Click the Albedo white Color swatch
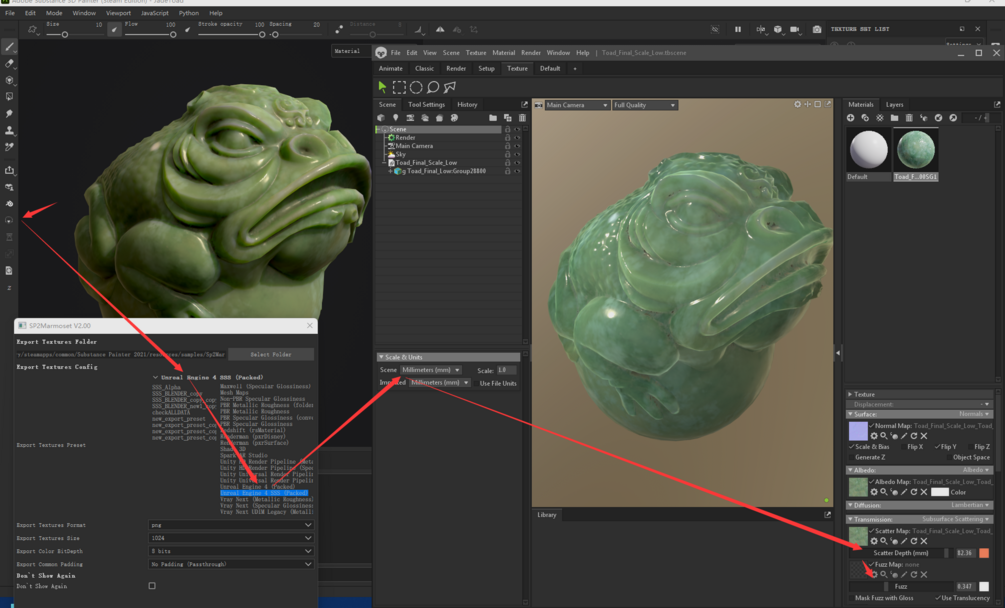This screenshot has width=1005, height=608. (940, 492)
